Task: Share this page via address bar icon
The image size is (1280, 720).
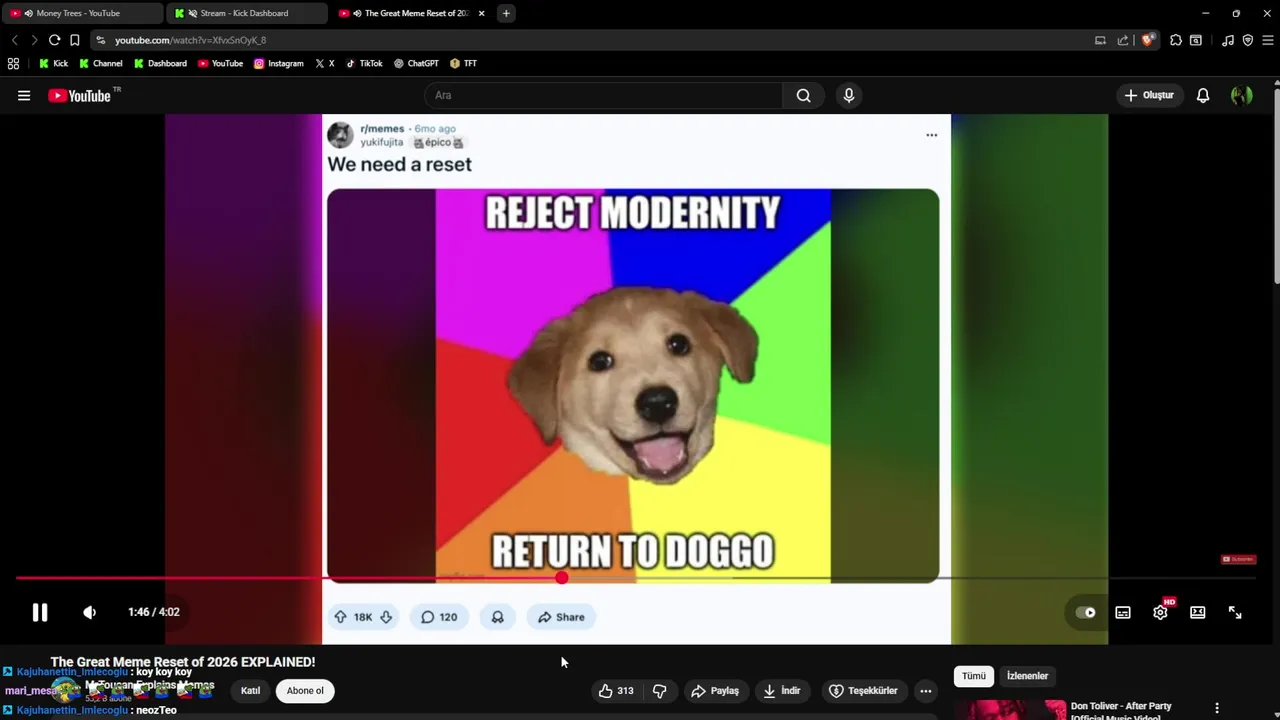Action: [1123, 40]
